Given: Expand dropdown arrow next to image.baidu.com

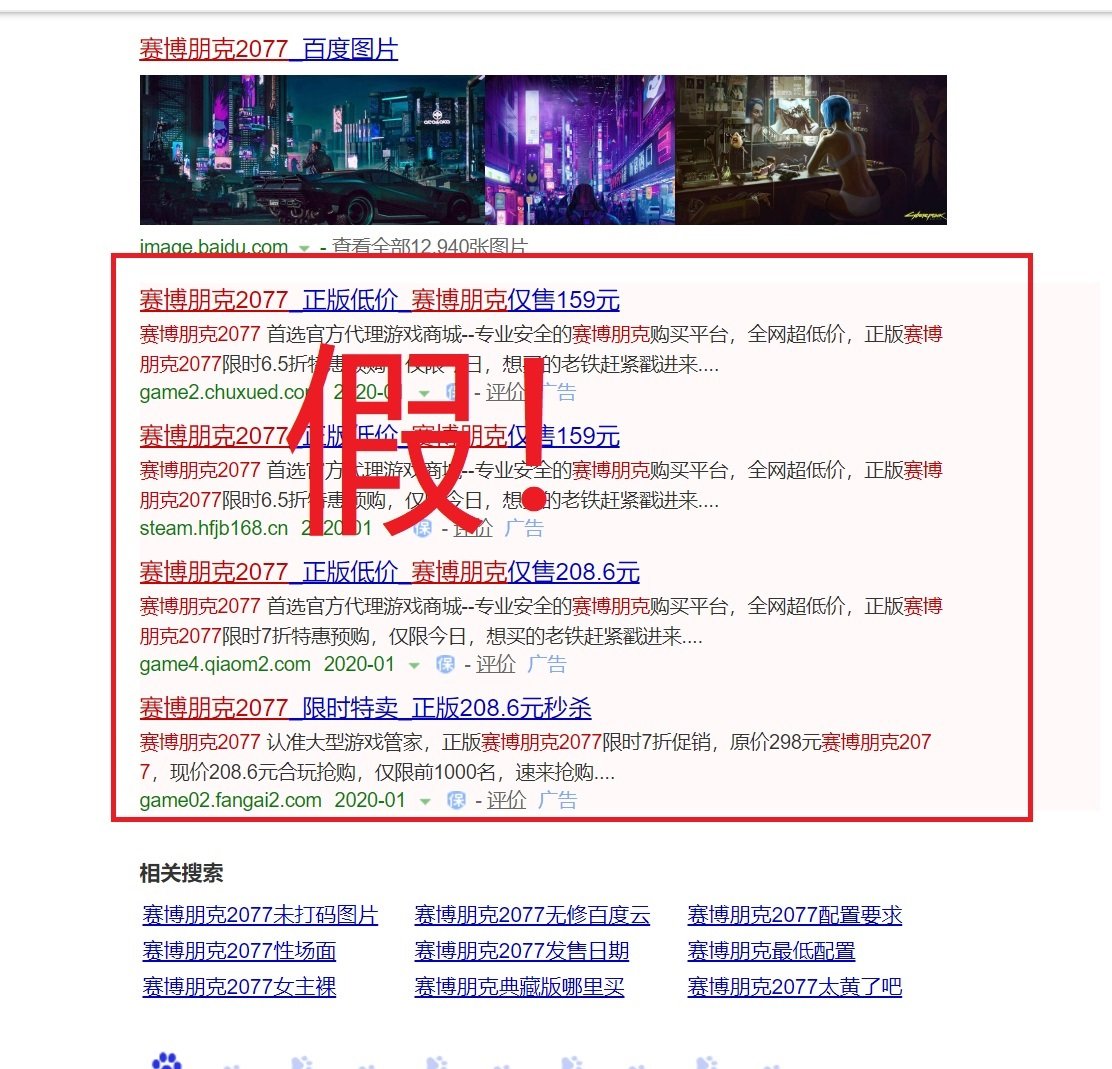Looking at the screenshot, I should tap(304, 247).
